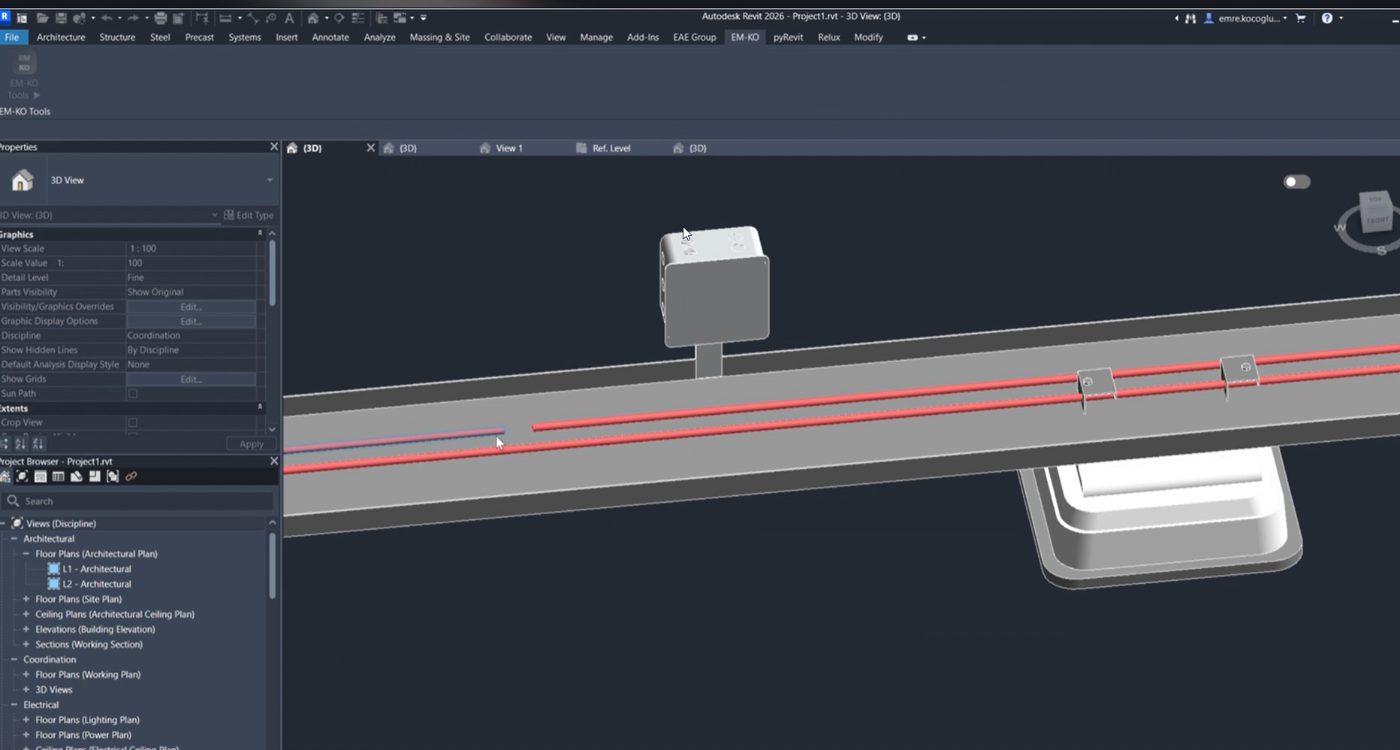Click the Open folder icon in quick access toolbar
This screenshot has height=750, width=1400.
42,18
